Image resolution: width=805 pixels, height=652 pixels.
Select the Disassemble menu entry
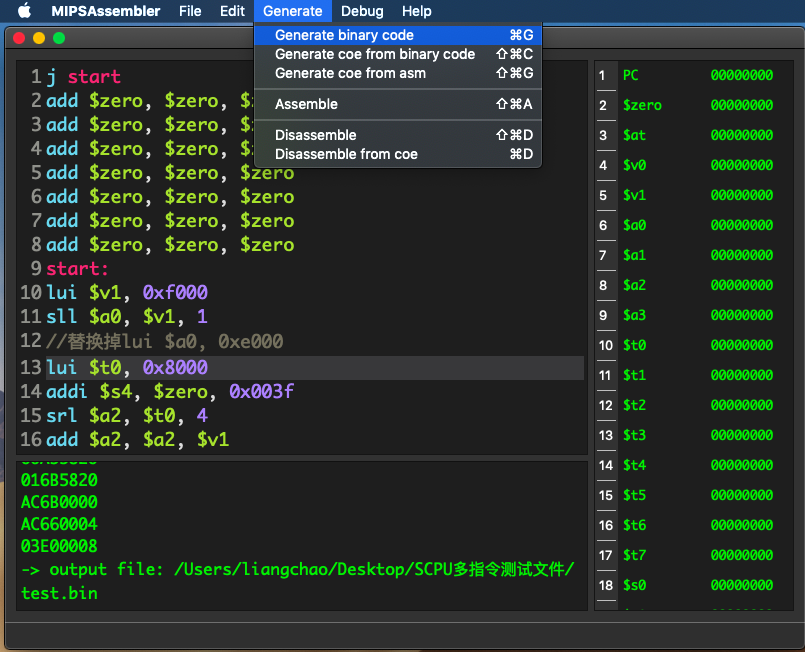[398, 135]
